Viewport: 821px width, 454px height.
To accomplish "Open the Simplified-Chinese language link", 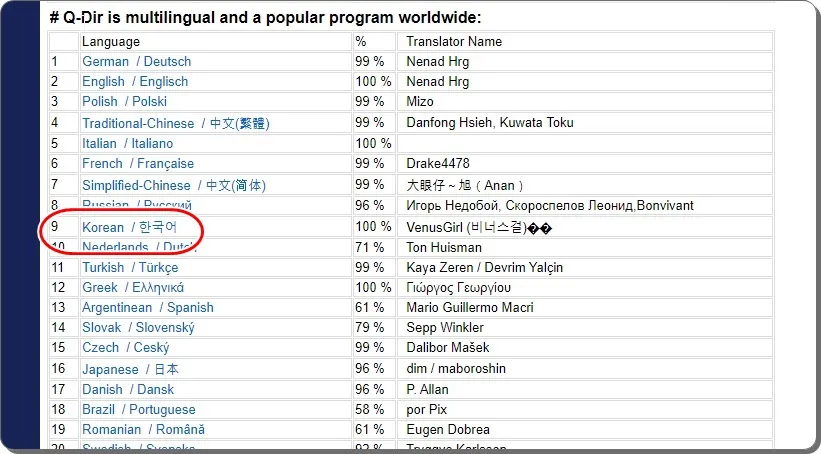I will pyautogui.click(x=174, y=185).
